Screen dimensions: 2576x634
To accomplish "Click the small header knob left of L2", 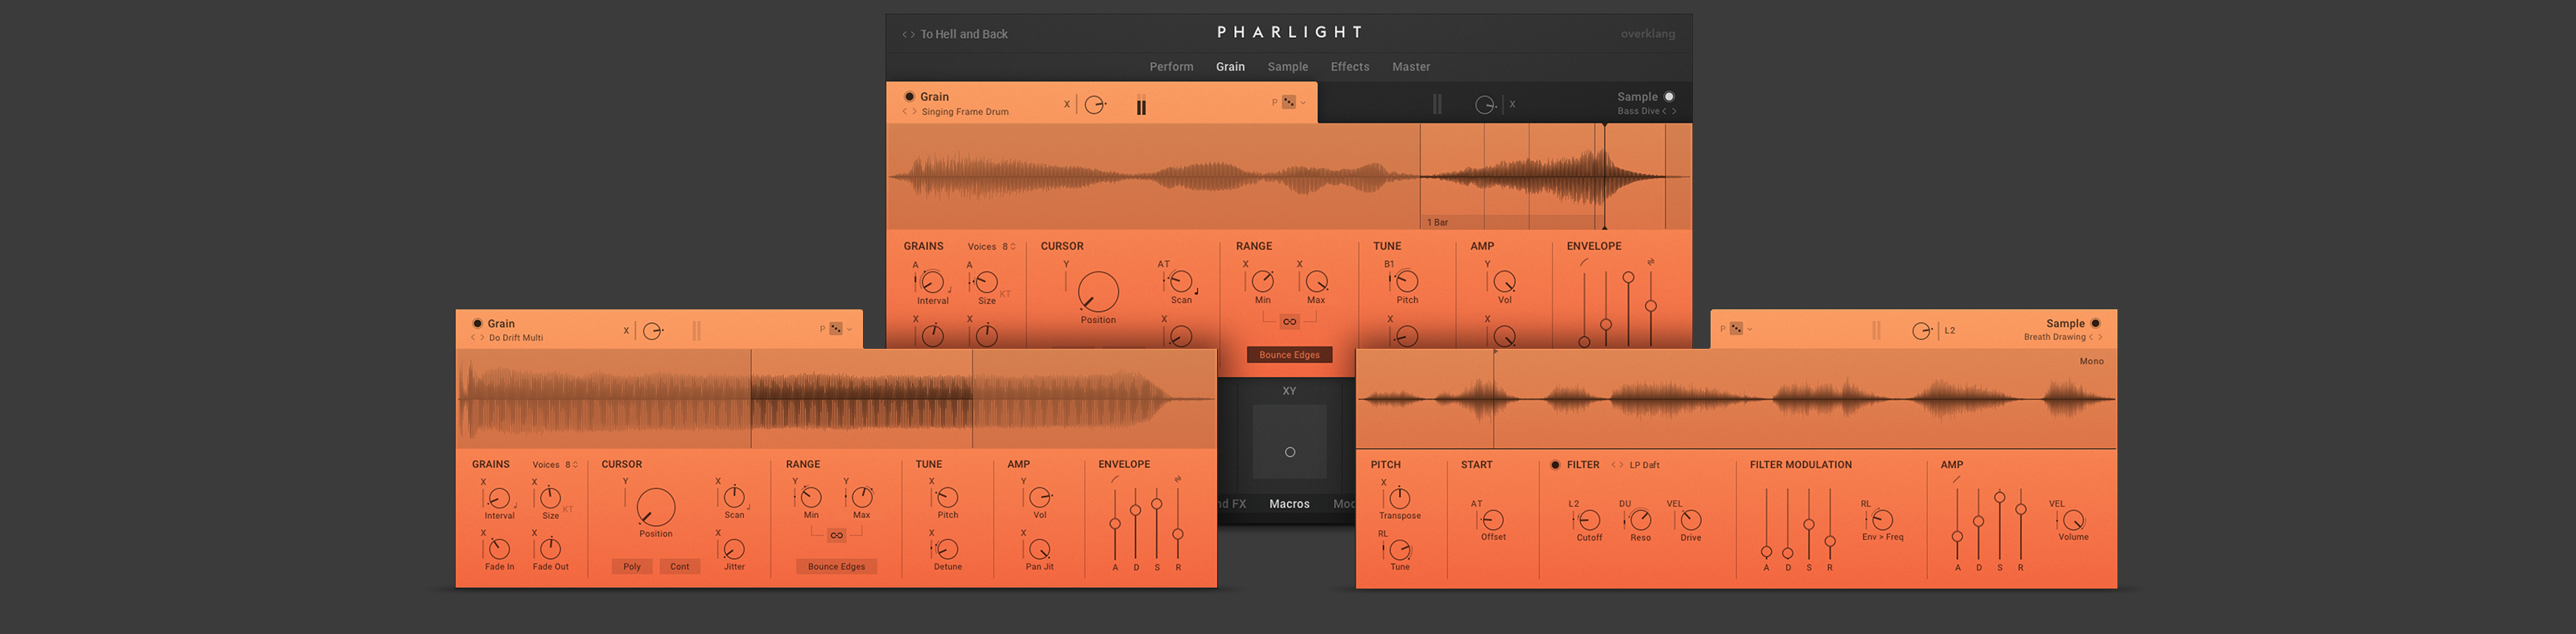I will 1921,331.
